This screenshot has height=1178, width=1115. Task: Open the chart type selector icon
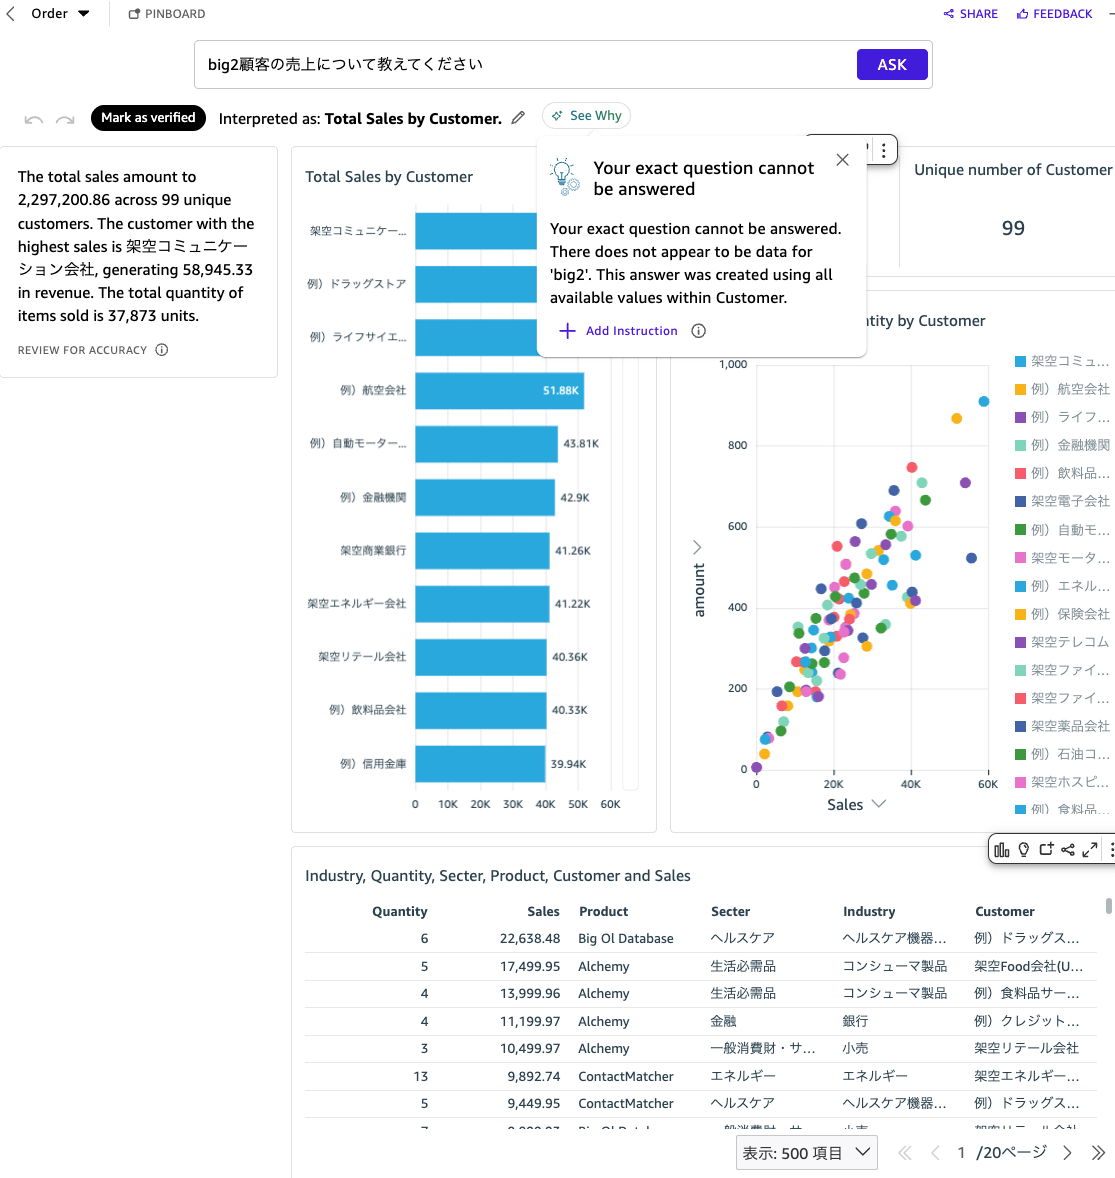(x=1002, y=848)
